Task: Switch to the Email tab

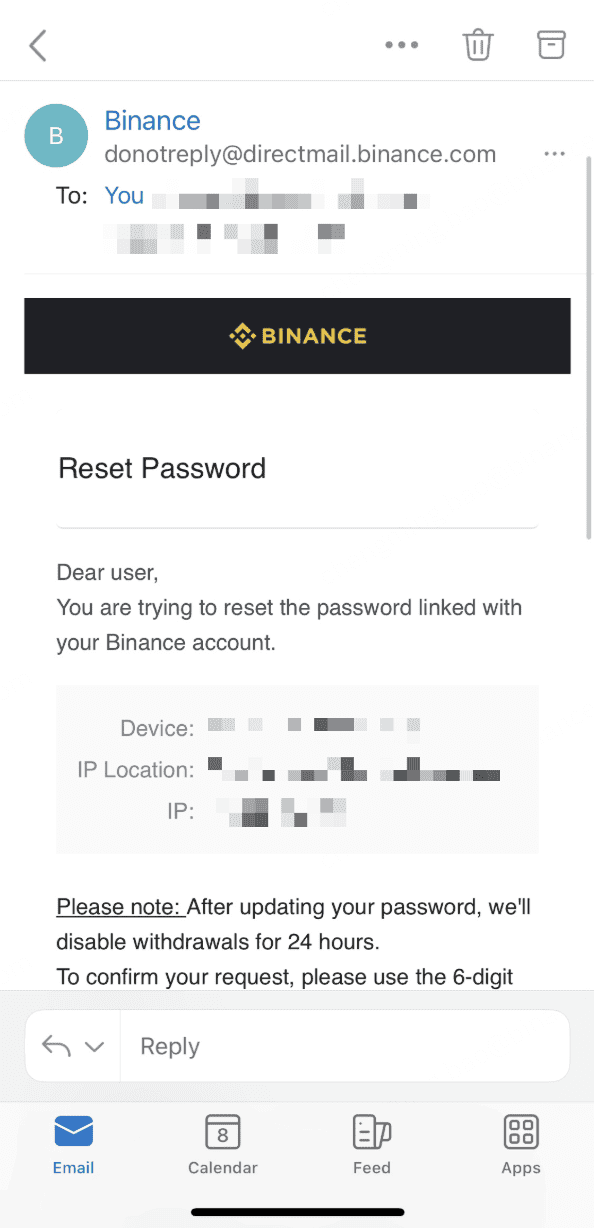Action: coord(74,1146)
